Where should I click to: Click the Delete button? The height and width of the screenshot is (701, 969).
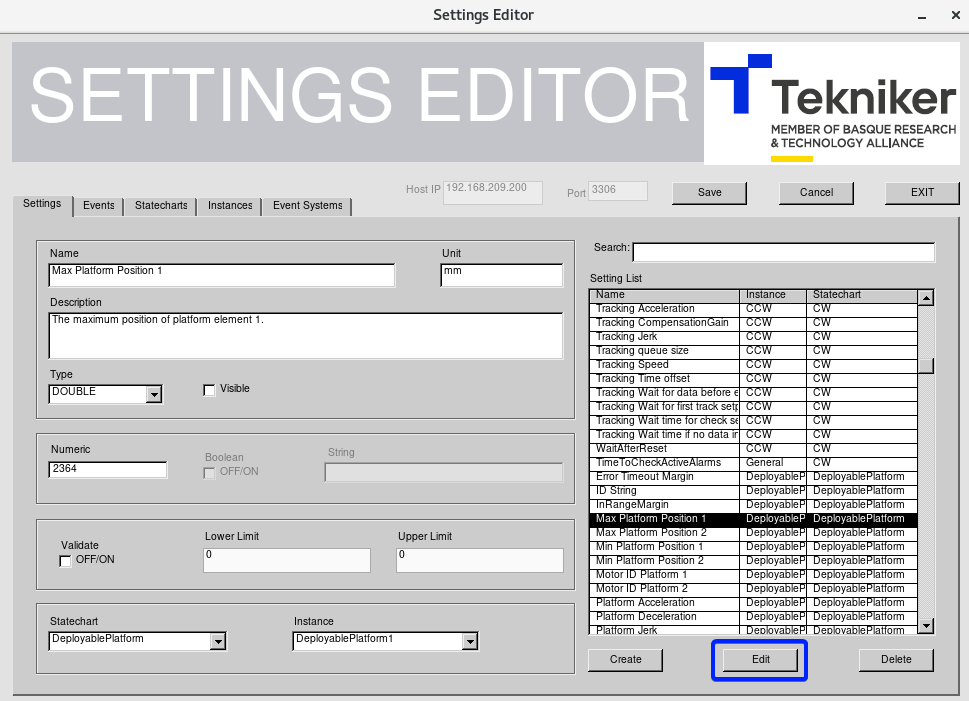(896, 660)
